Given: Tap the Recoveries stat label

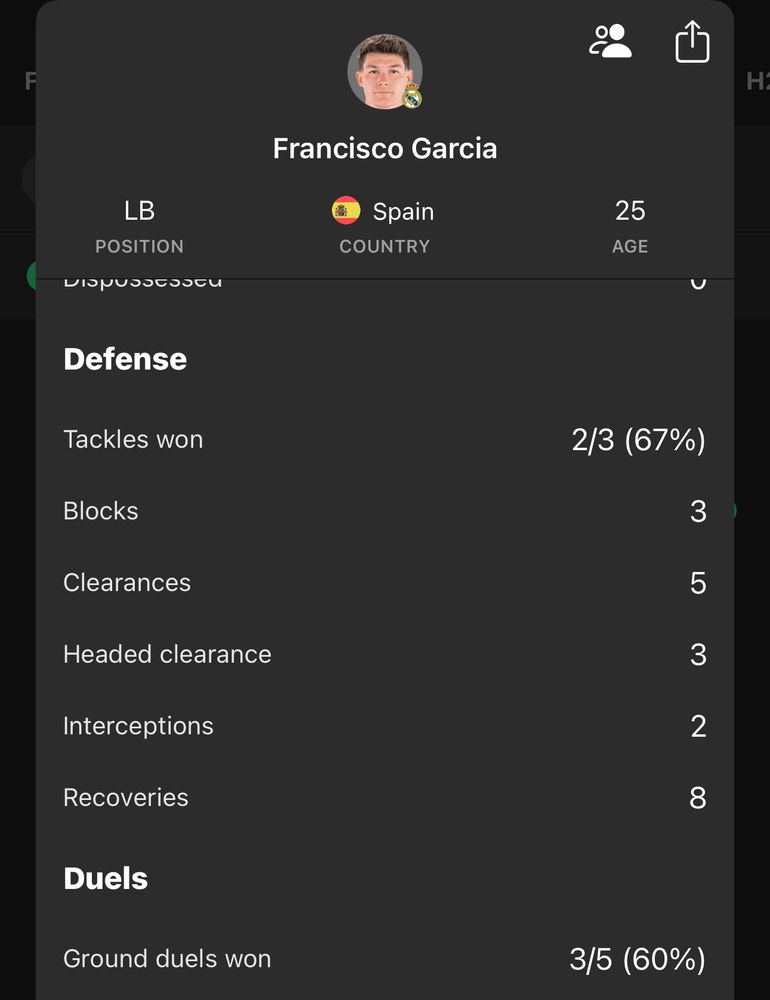Looking at the screenshot, I should coord(126,798).
